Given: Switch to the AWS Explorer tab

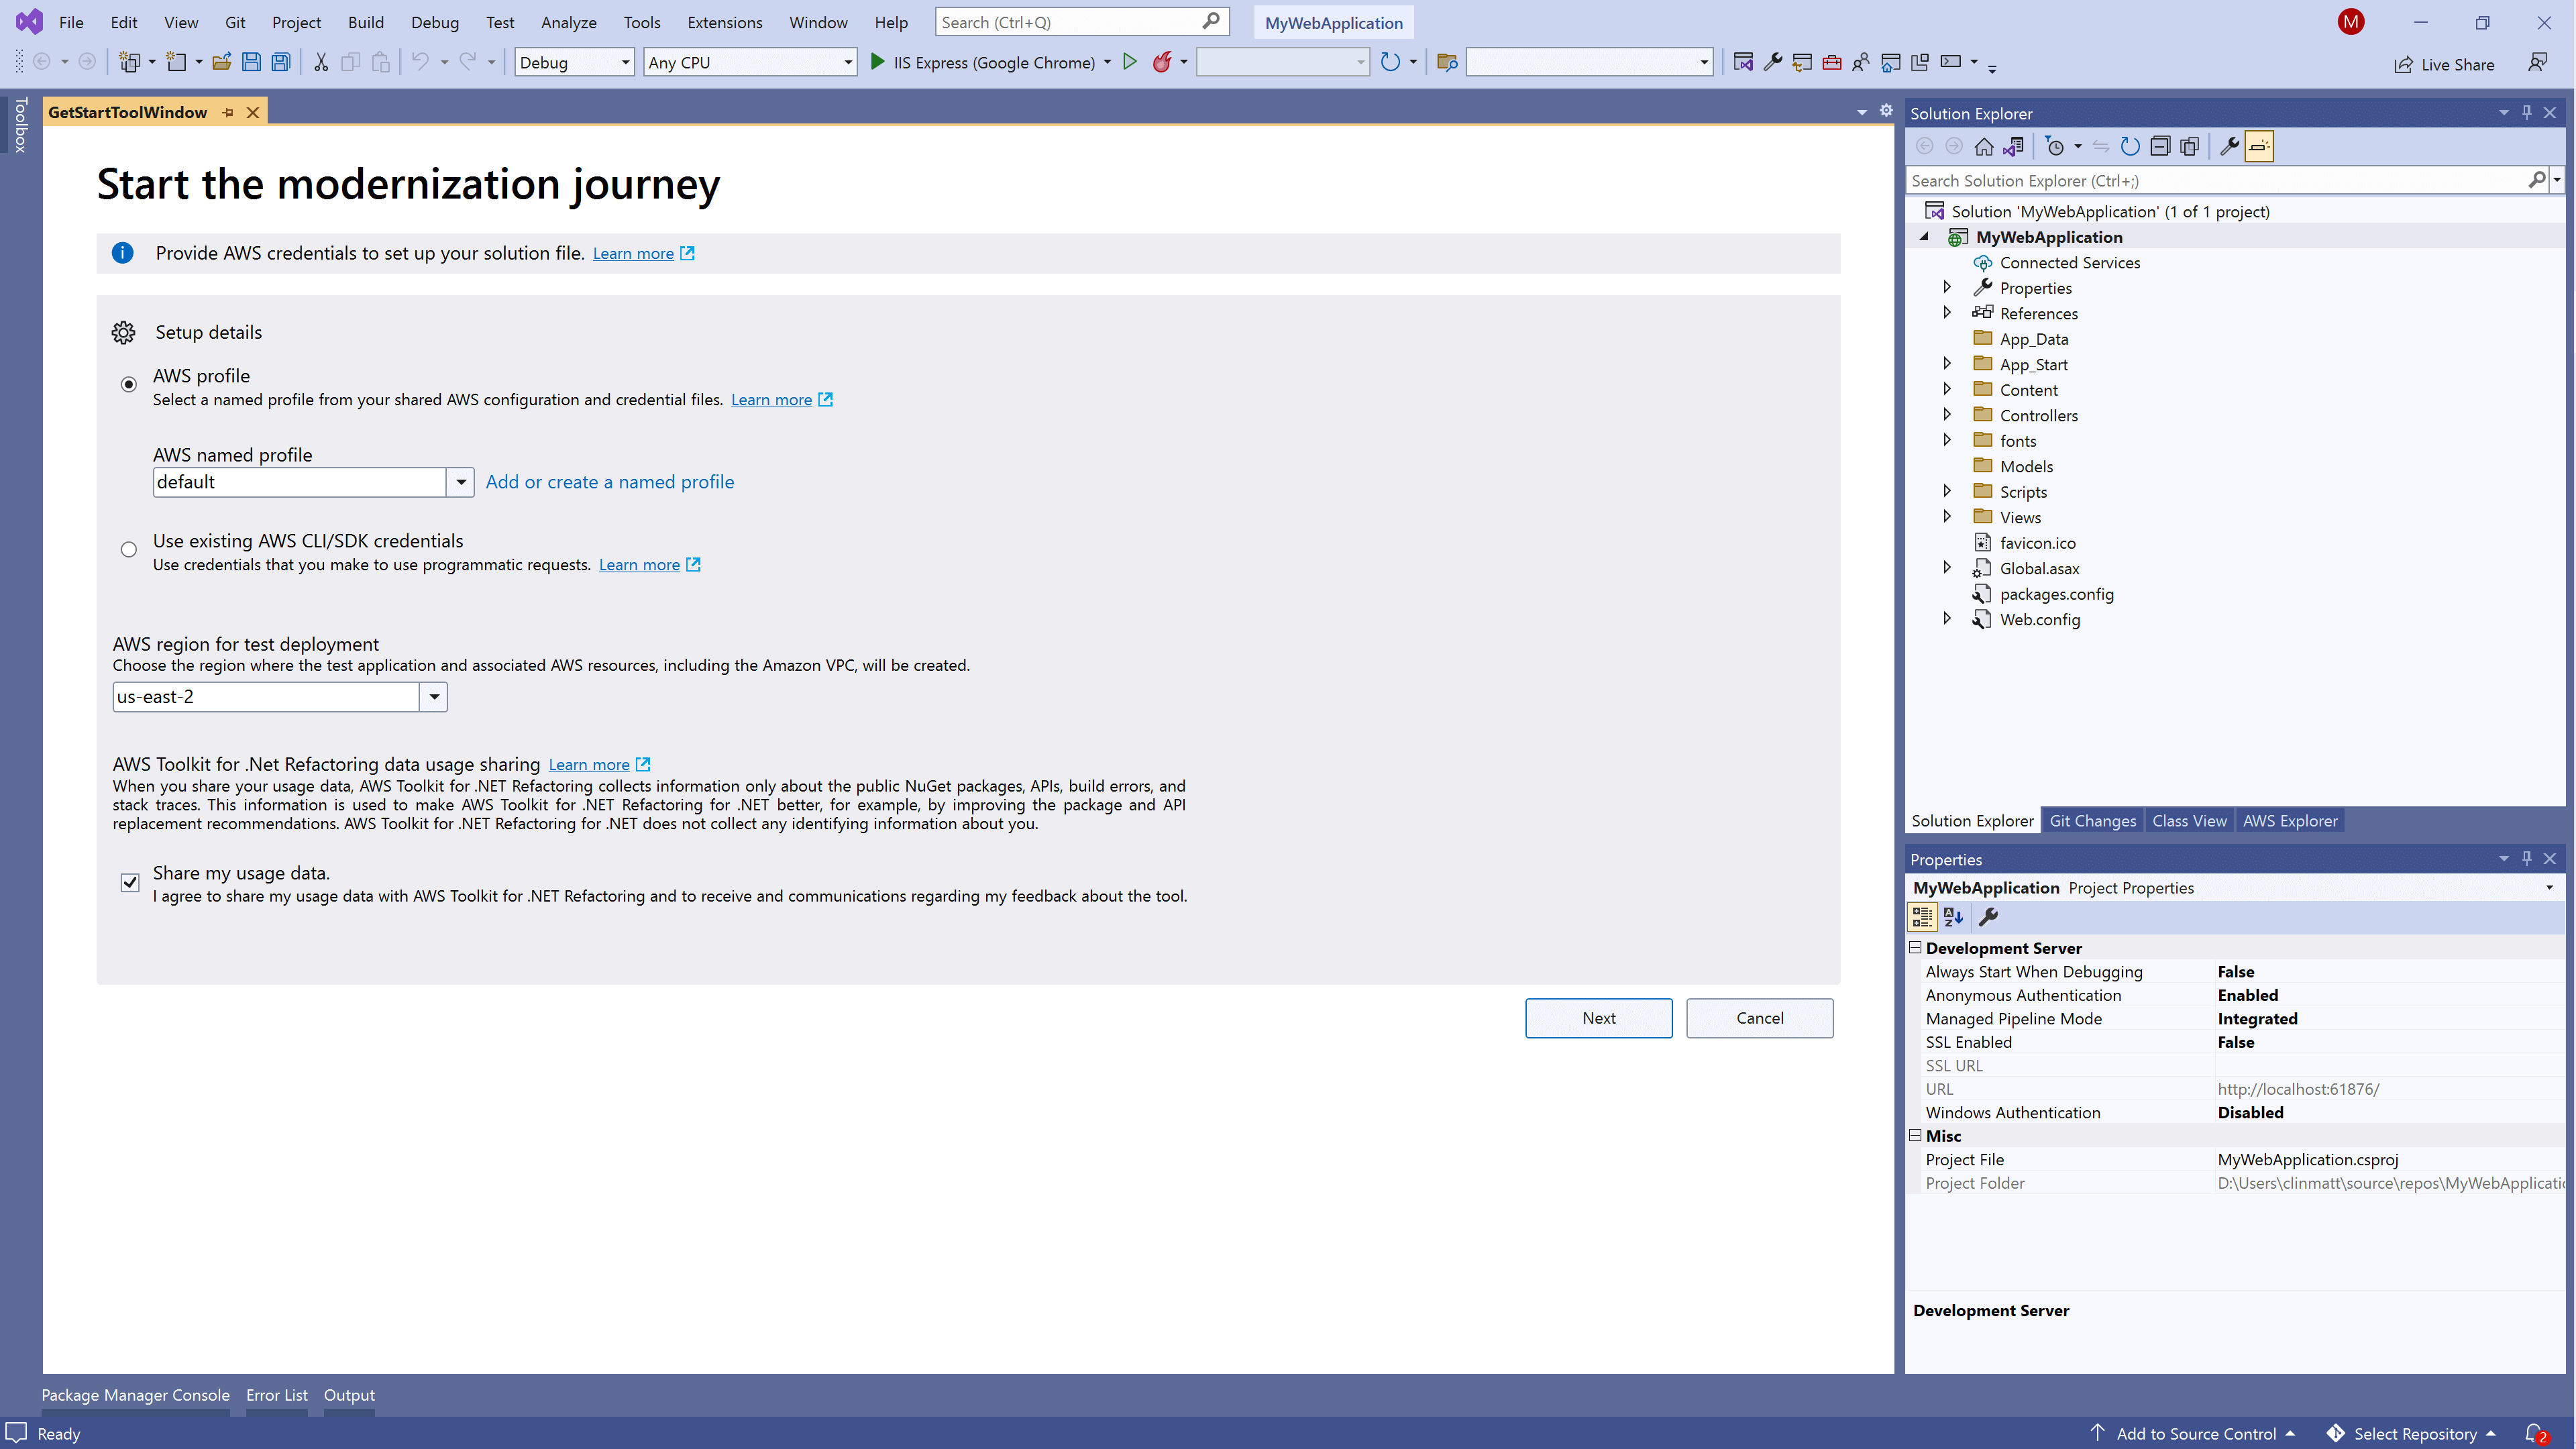Looking at the screenshot, I should click(2290, 820).
